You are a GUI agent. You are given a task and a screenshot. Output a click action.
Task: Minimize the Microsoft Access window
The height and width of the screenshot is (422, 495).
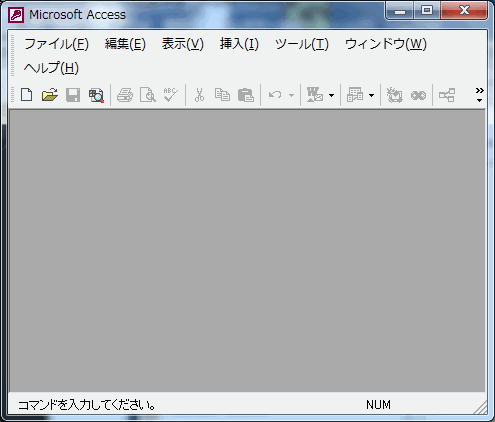pyautogui.click(x=400, y=11)
